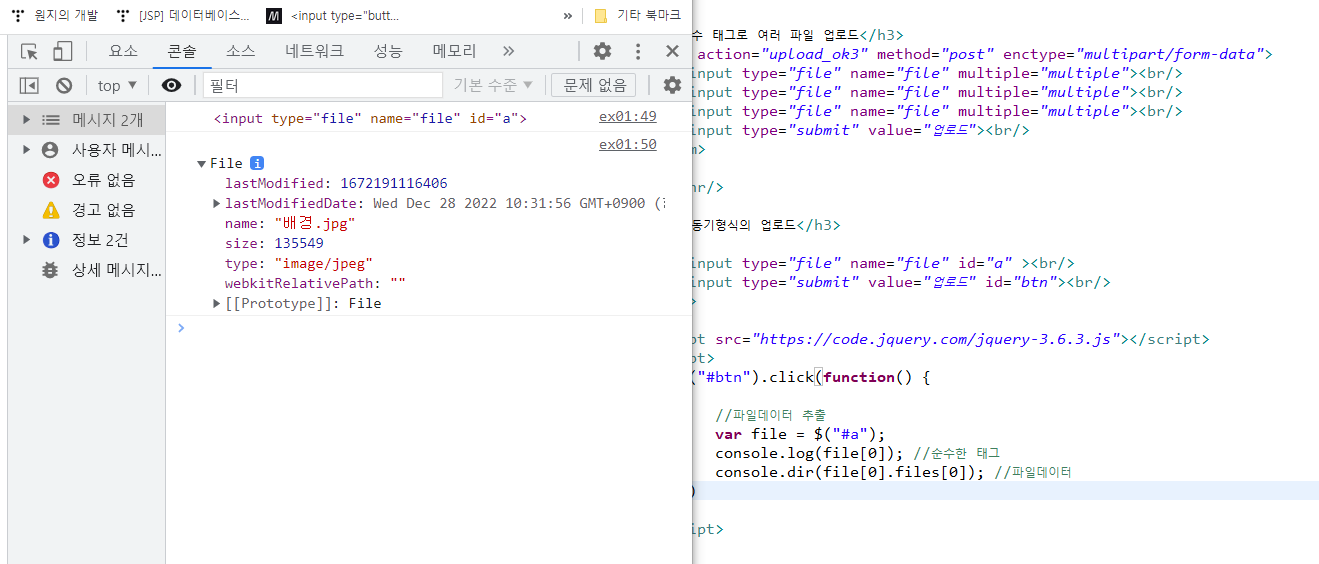
Task: Open the 원지의 개발 bookmark
Action: click(x=55, y=15)
